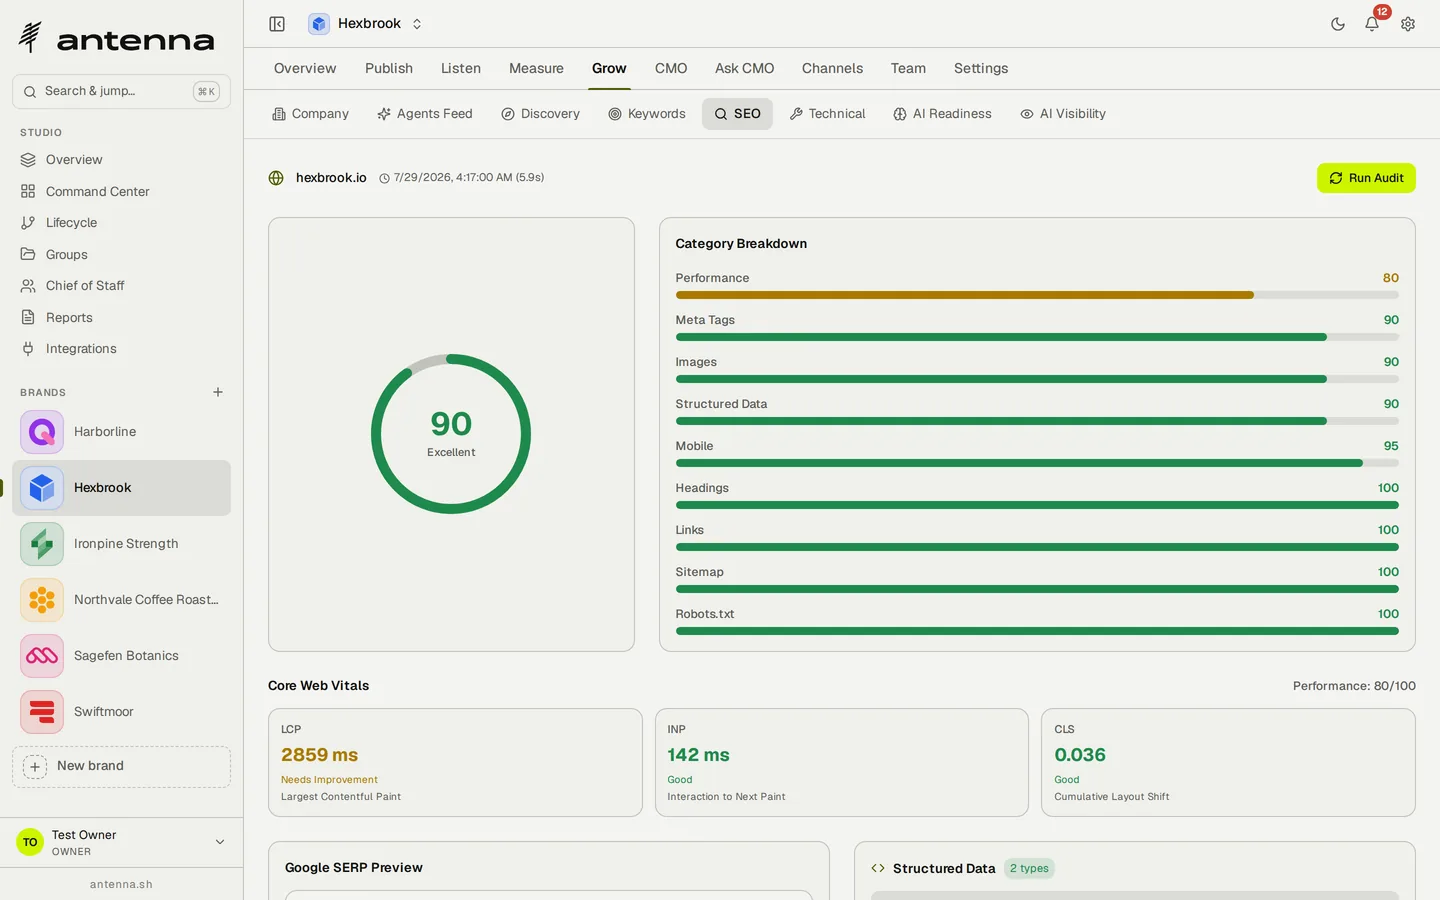Viewport: 1440px width, 900px height.
Task: Open antenna.sh link at sidebar bottom
Action: (121, 884)
